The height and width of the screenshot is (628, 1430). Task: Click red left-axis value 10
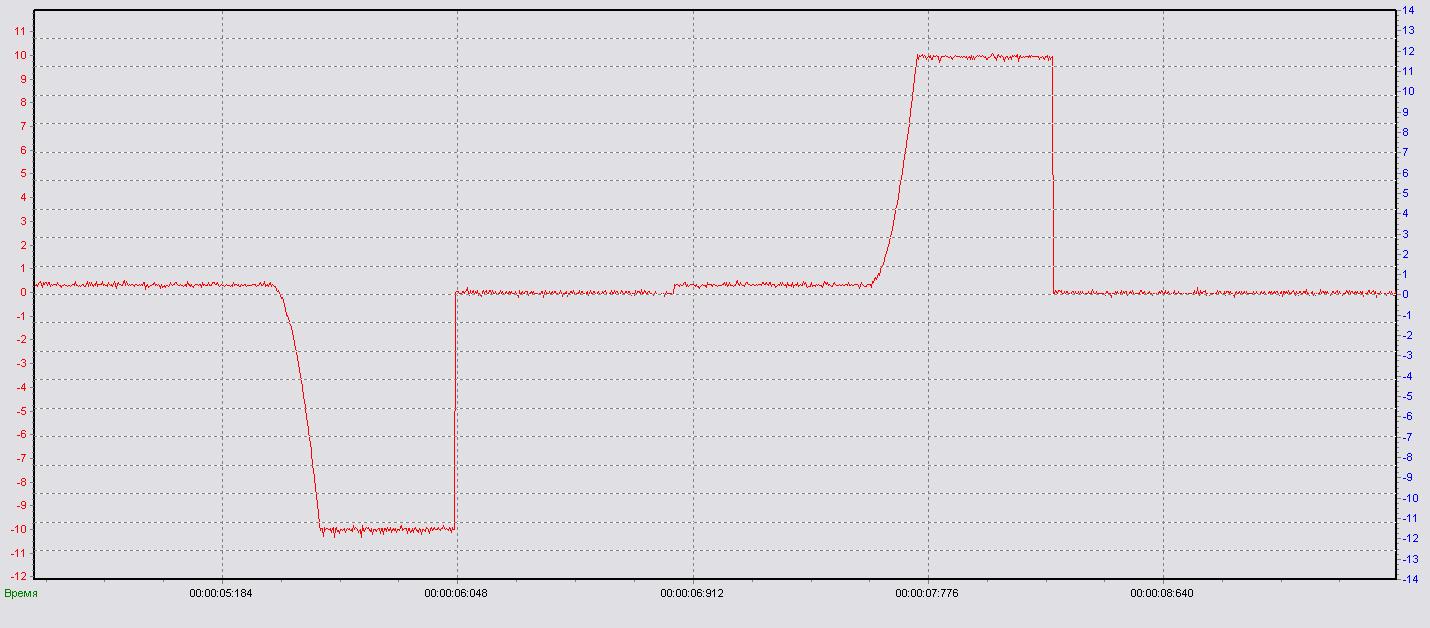point(19,55)
